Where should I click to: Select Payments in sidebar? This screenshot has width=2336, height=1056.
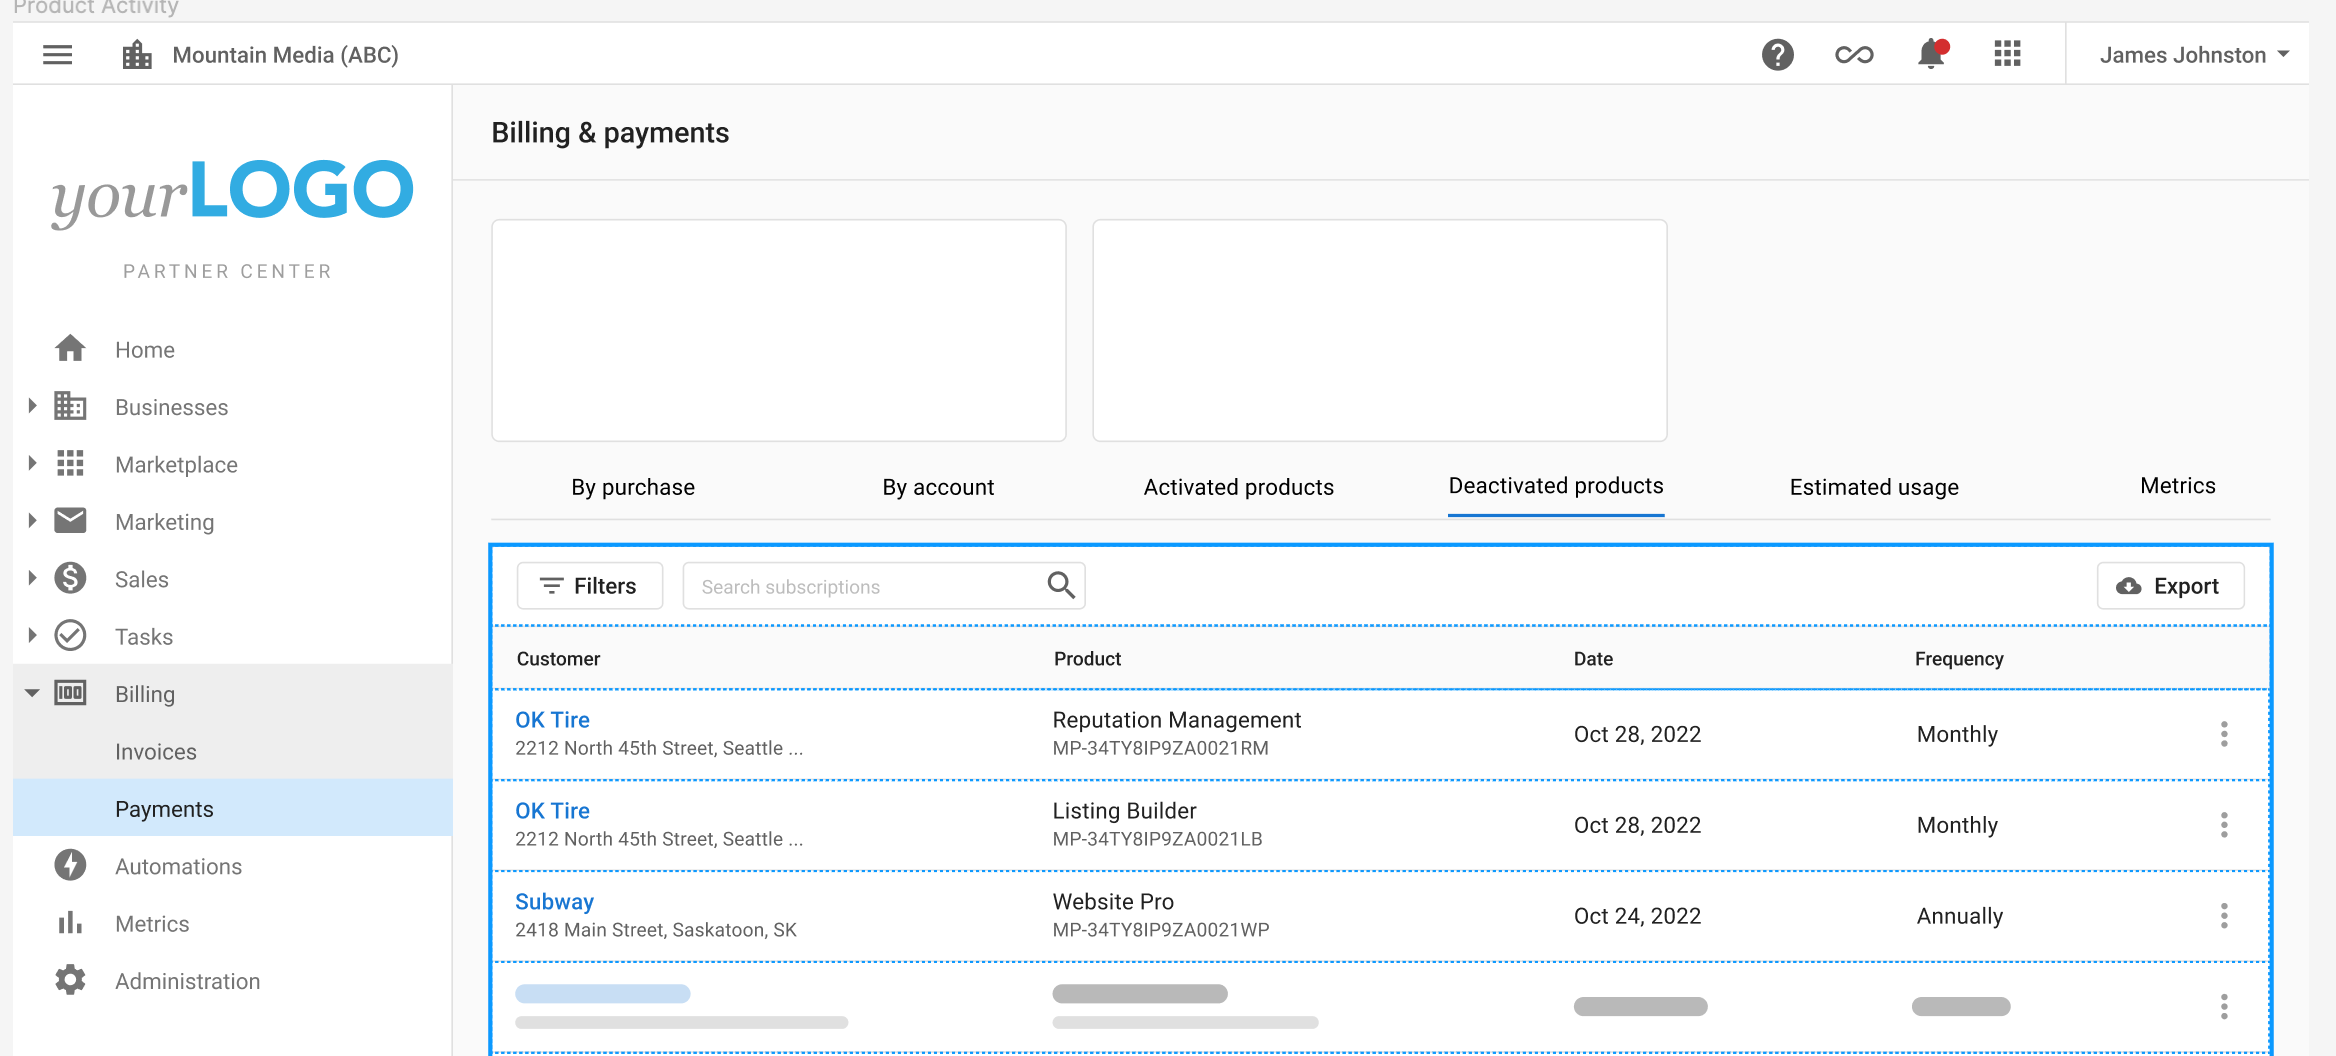[x=233, y=808]
